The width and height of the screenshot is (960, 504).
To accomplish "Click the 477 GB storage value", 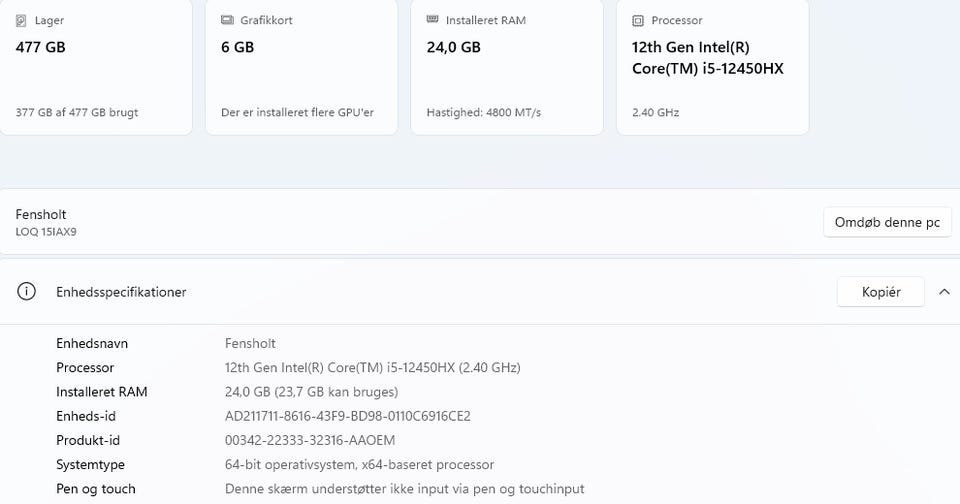I will pos(41,47).
